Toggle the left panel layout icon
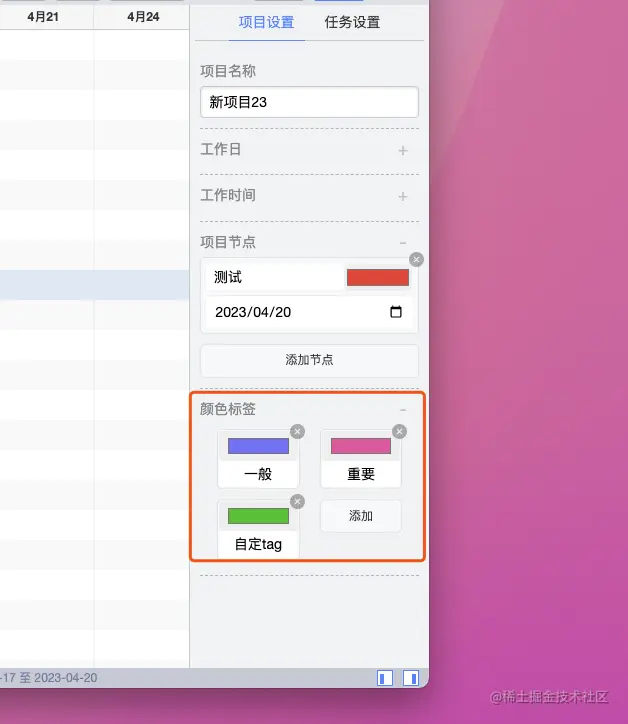Image resolution: width=628 pixels, height=724 pixels. pos(385,678)
